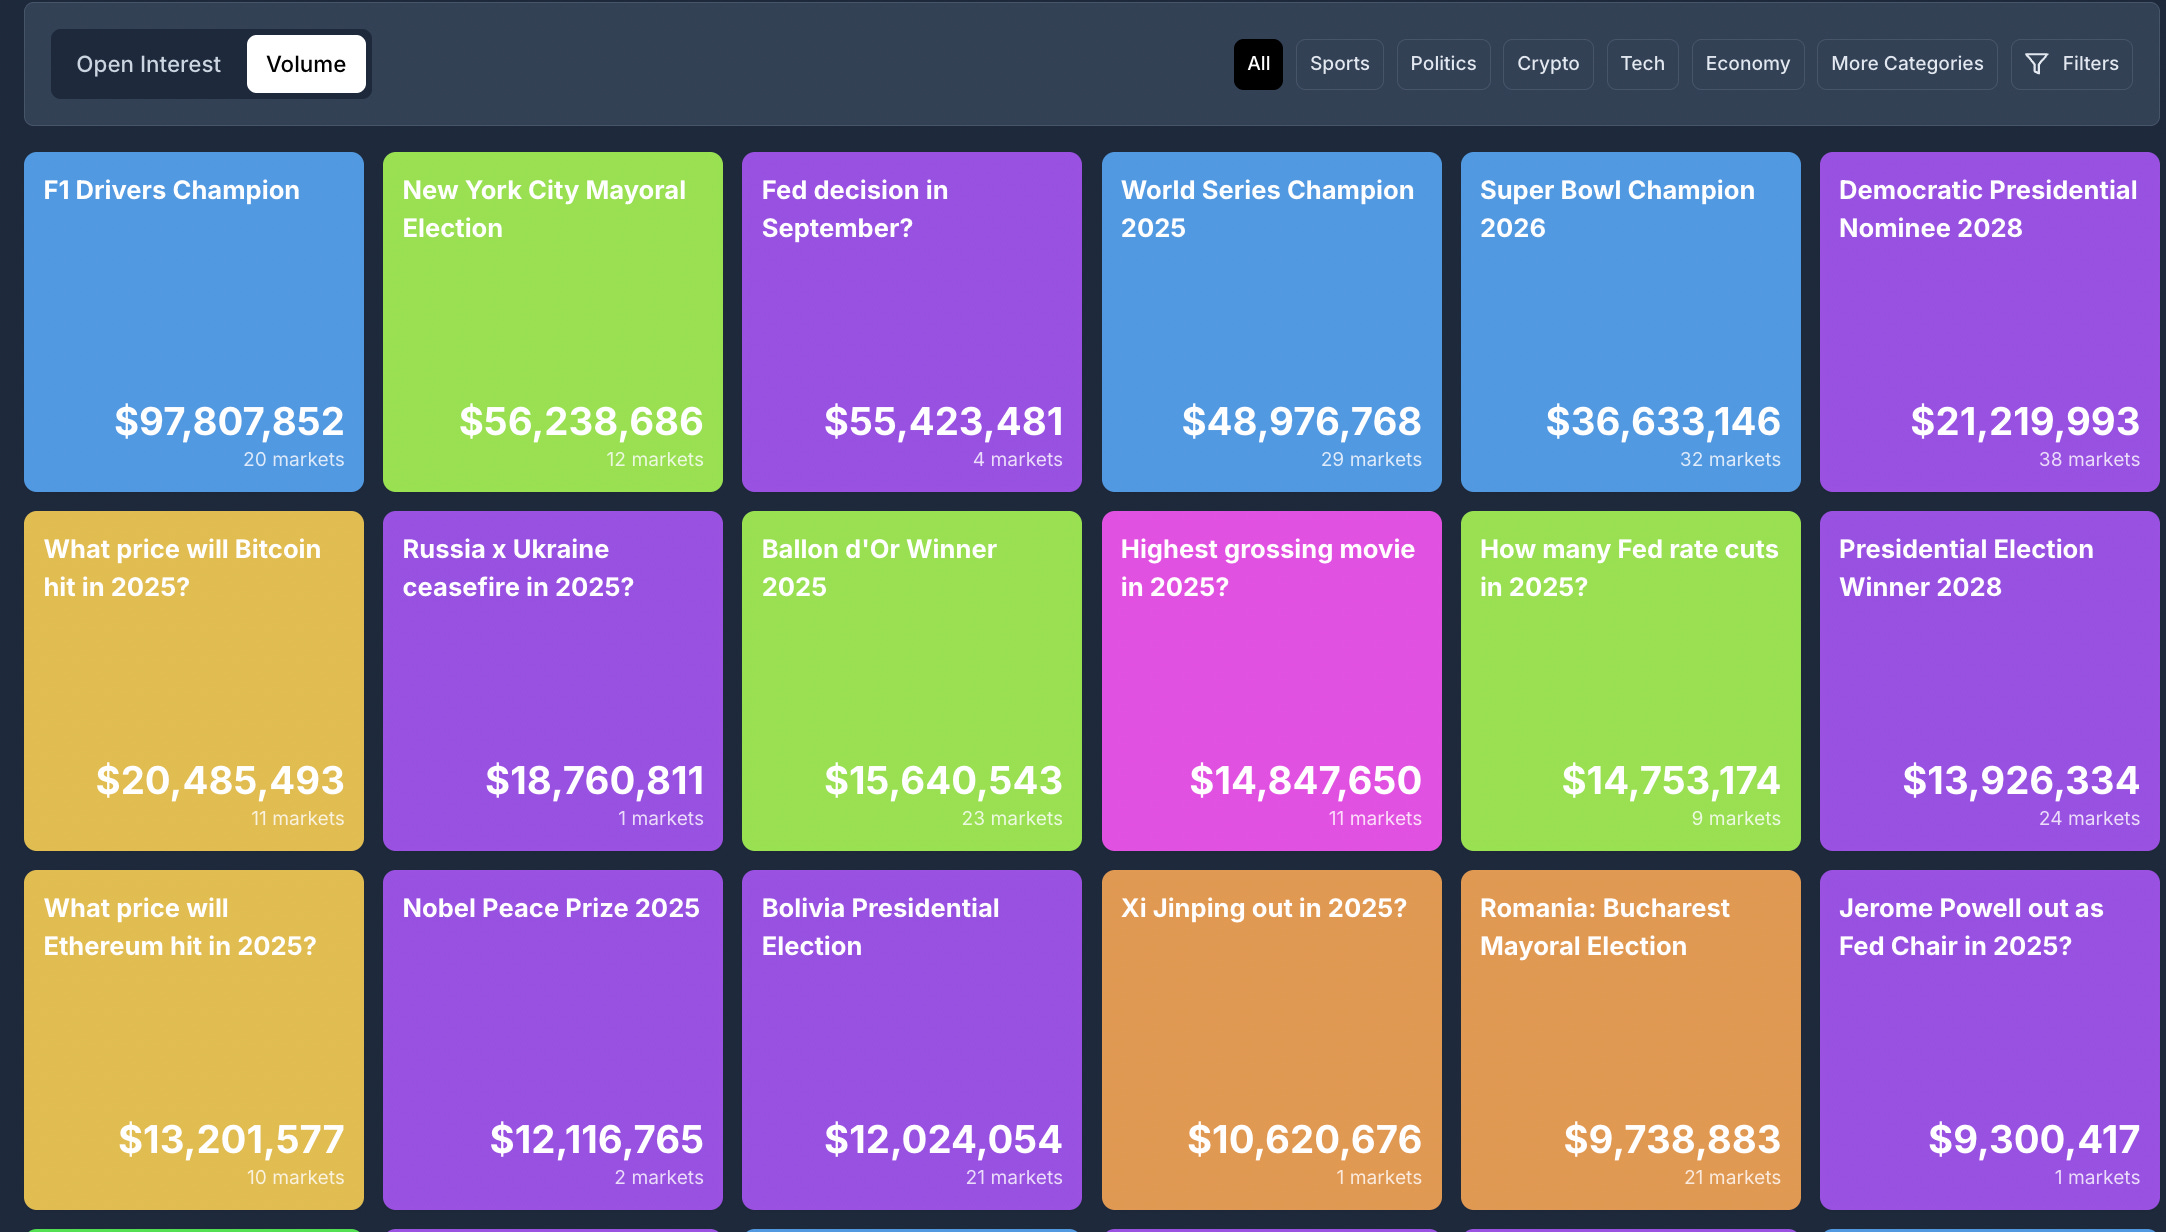Select the Volume toggle option
2166x1232 pixels.
pos(306,64)
